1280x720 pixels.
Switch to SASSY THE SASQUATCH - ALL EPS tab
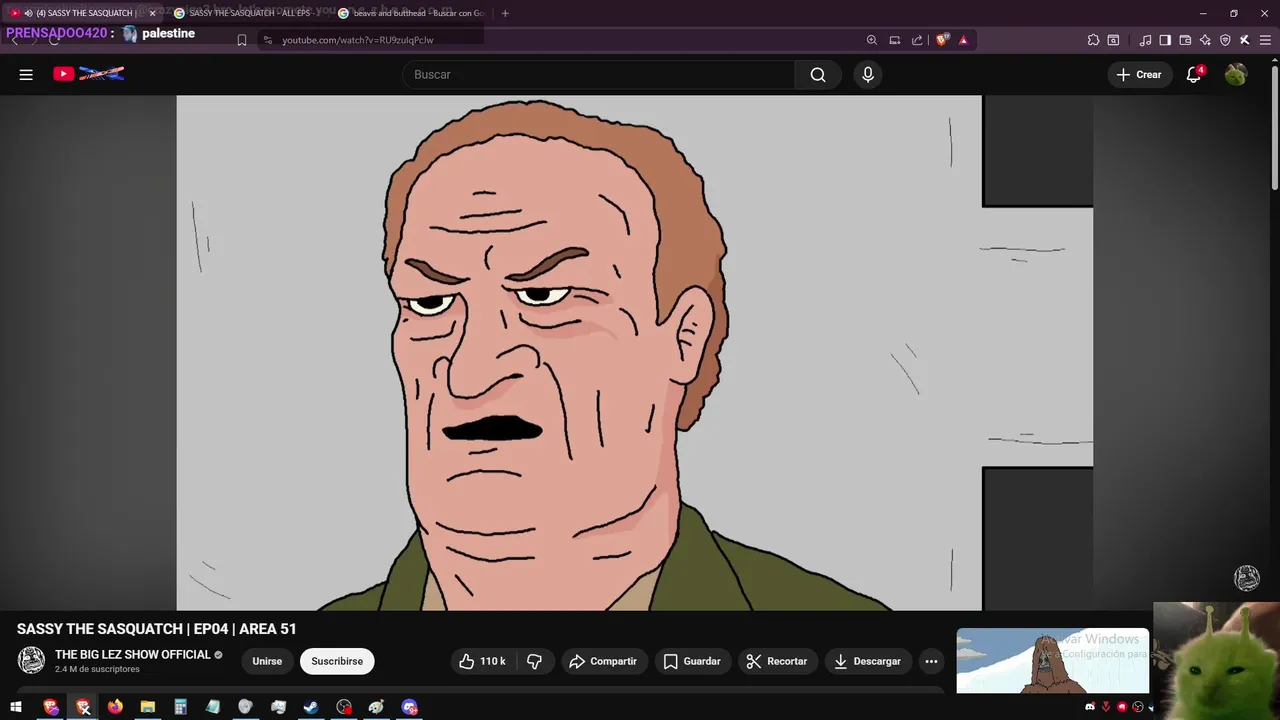[247, 13]
